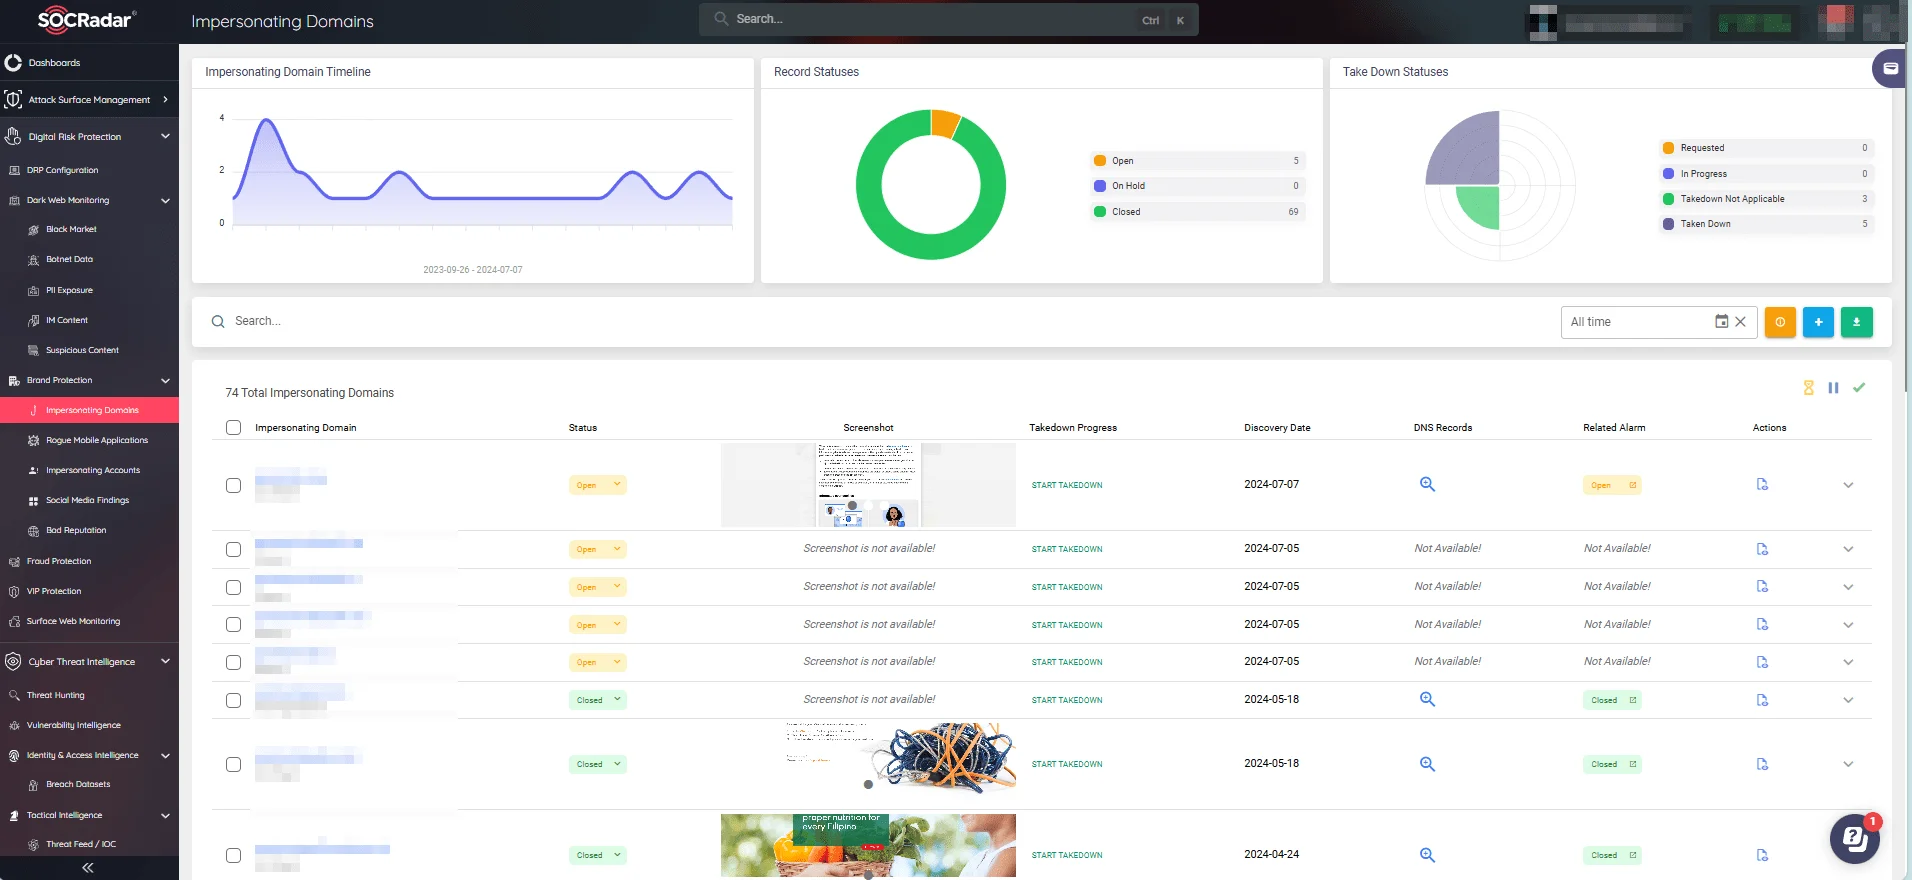This screenshot has width=1912, height=880.
Task: Toggle the Takedown Not Applicable legend entry
Action: pos(1766,198)
